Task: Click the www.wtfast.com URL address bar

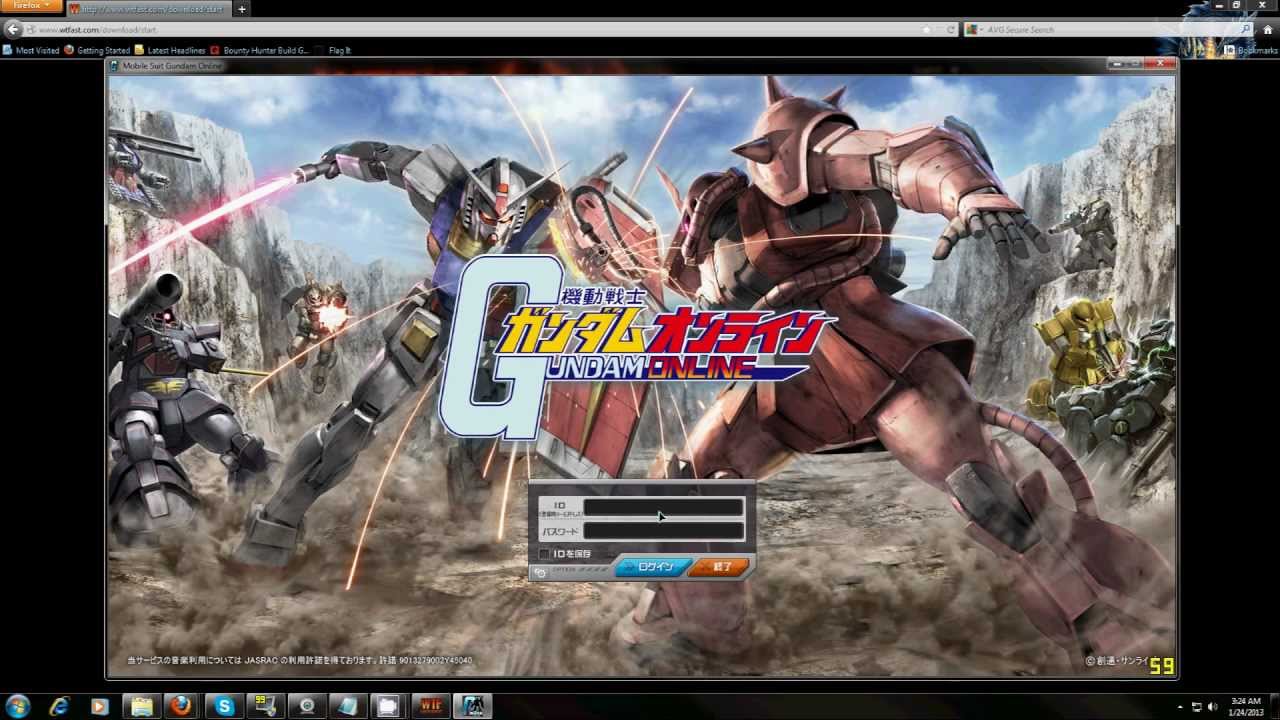Action: click(480, 30)
